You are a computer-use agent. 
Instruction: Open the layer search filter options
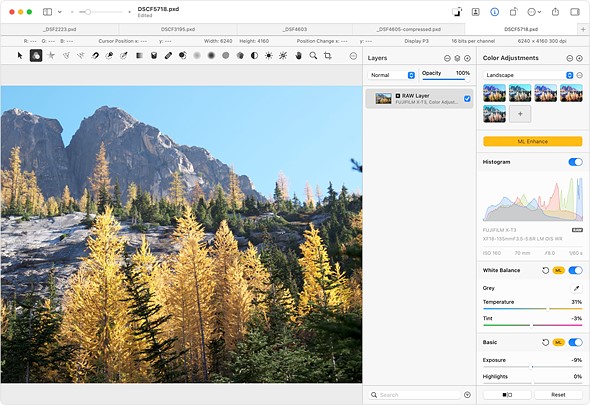tap(467, 395)
